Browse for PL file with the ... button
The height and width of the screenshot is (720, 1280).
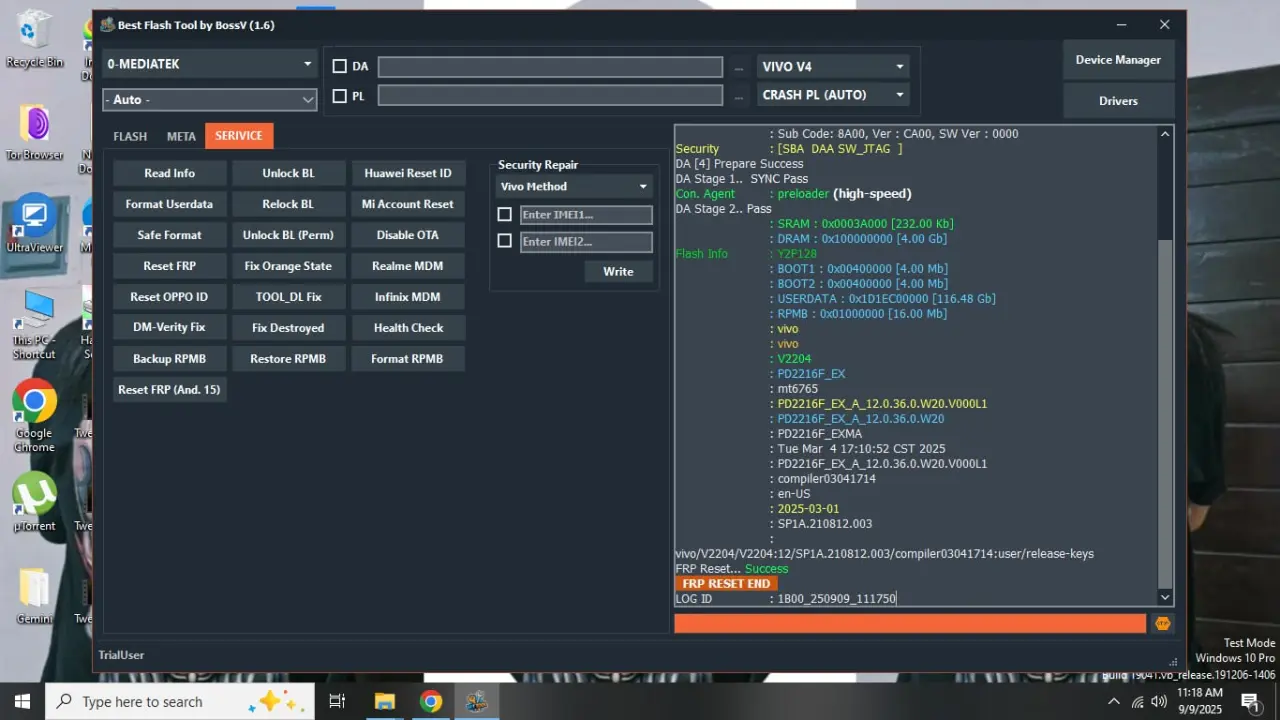[739, 97]
